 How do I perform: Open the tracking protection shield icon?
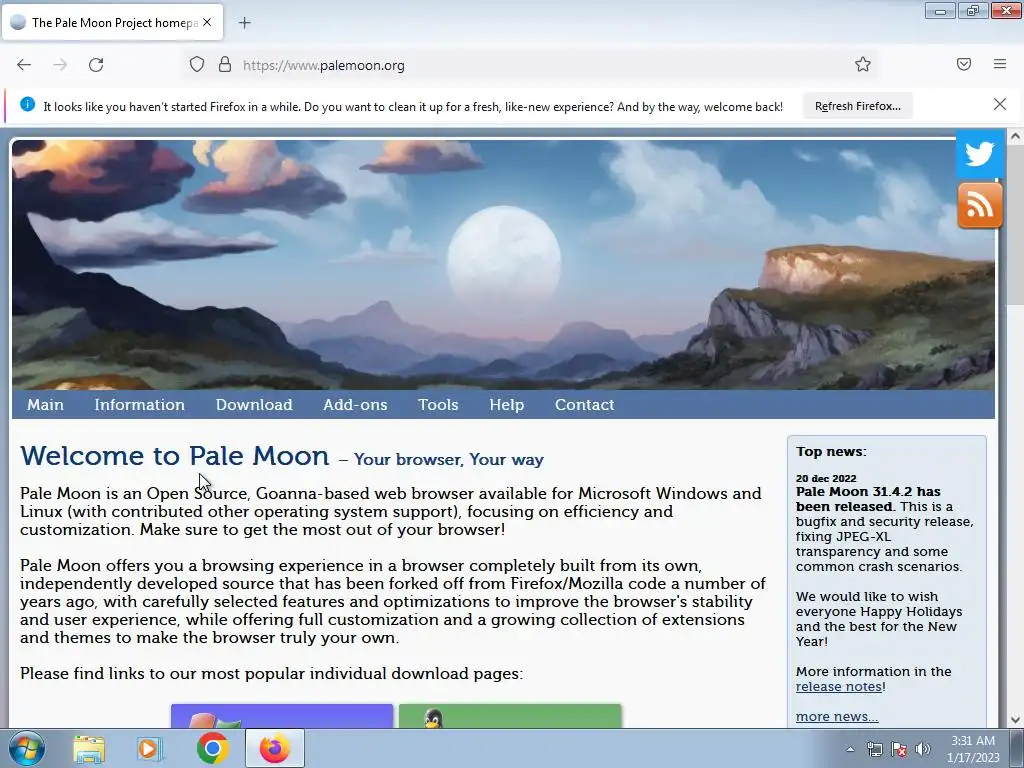point(197,65)
